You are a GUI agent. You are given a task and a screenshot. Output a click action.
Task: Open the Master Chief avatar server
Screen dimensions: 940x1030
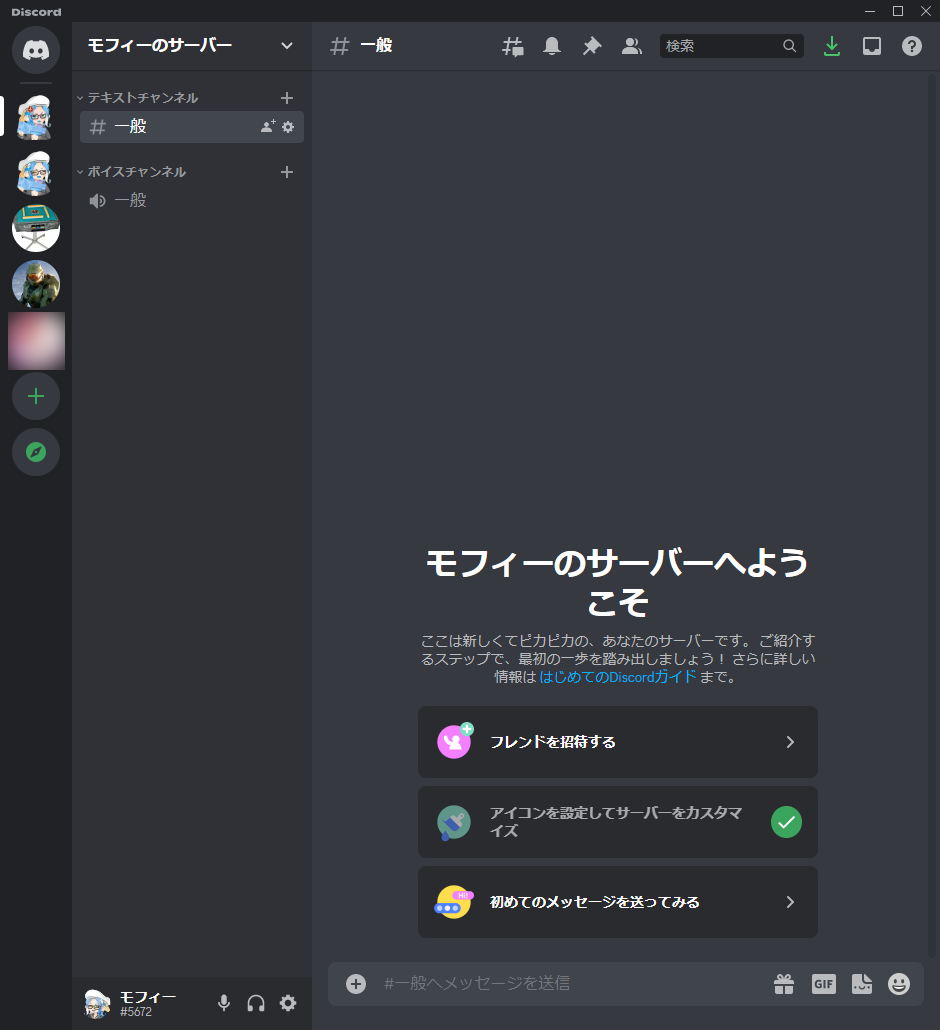(35, 284)
